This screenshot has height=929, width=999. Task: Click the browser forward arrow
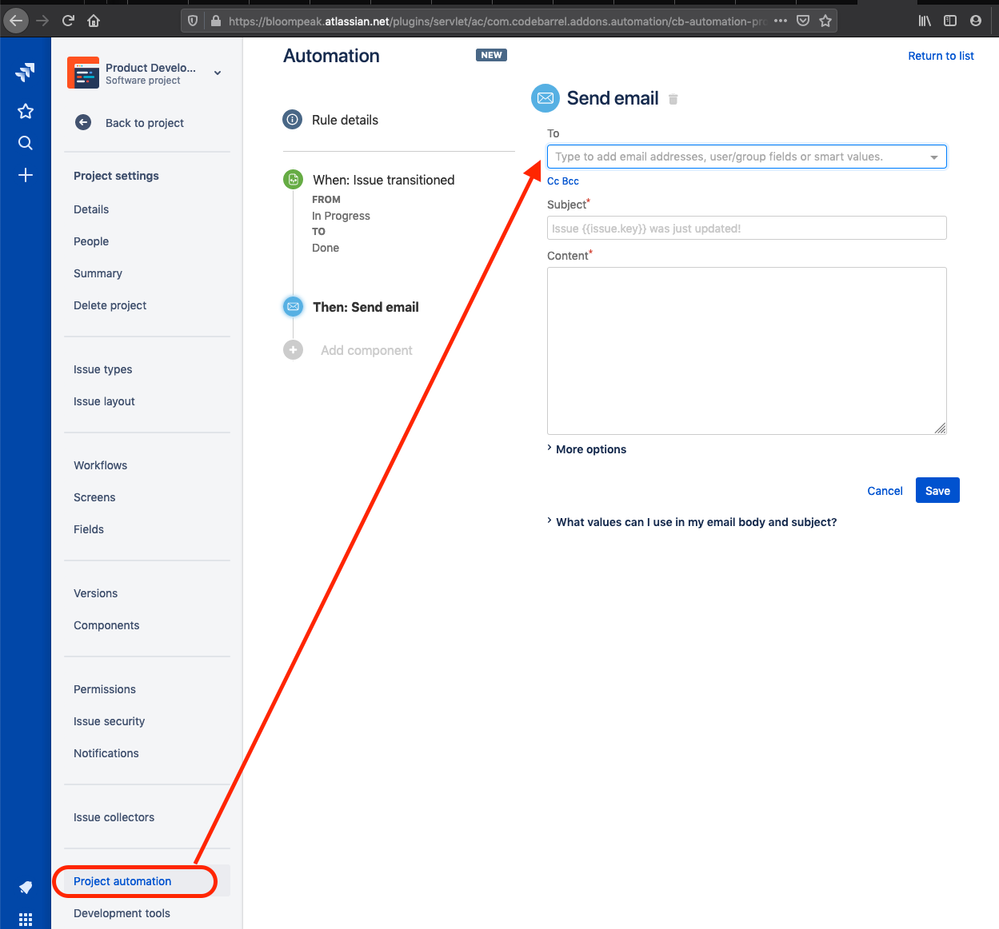pyautogui.click(x=42, y=21)
